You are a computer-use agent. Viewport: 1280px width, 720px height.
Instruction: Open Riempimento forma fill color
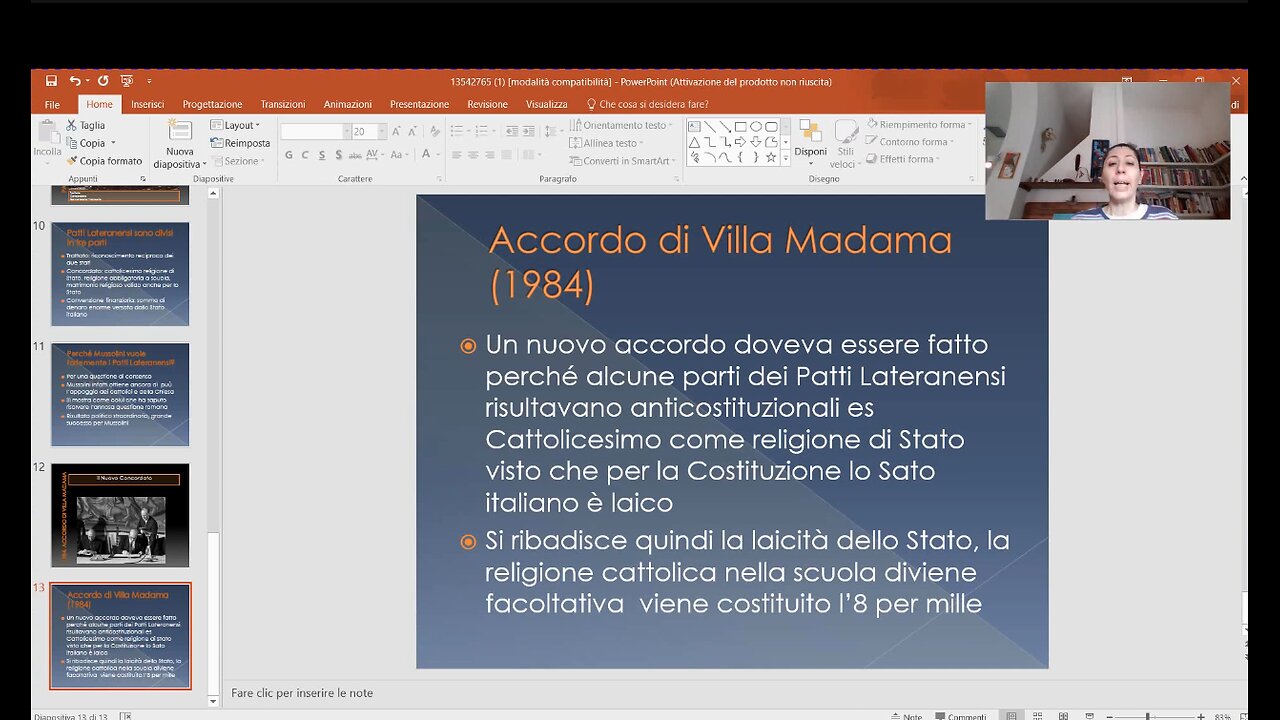click(918, 125)
